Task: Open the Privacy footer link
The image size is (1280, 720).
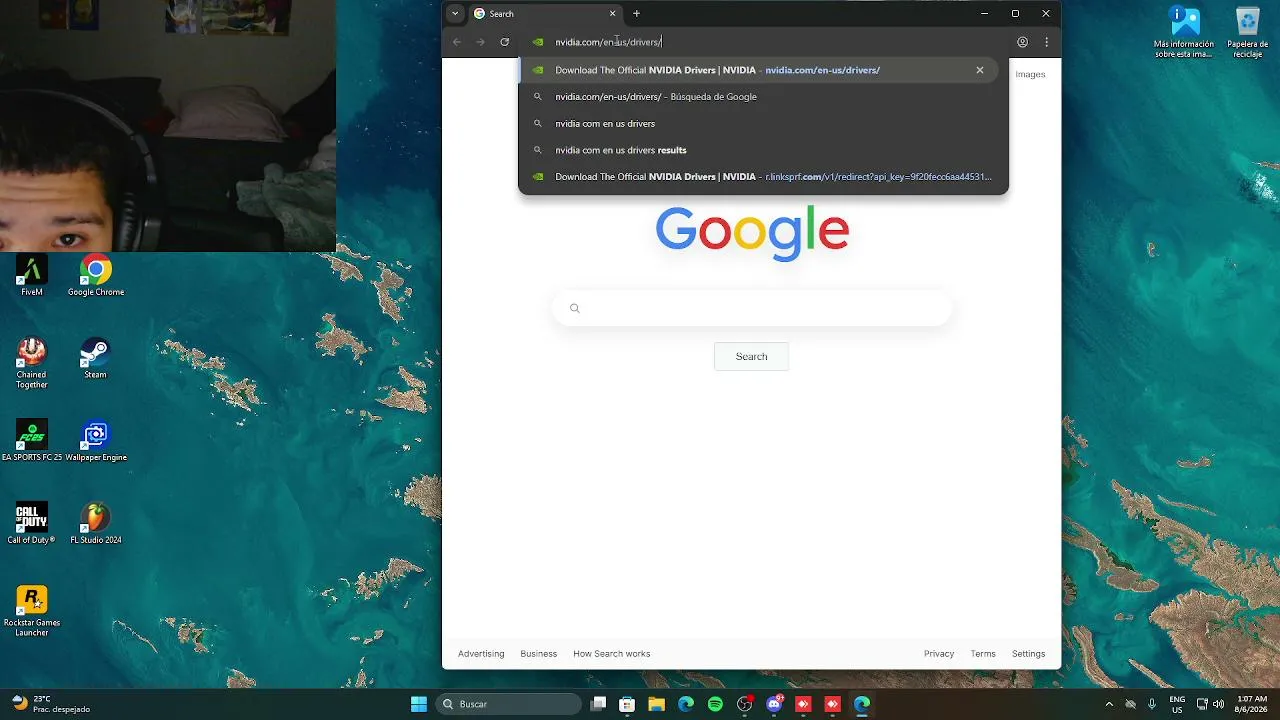Action: click(939, 654)
